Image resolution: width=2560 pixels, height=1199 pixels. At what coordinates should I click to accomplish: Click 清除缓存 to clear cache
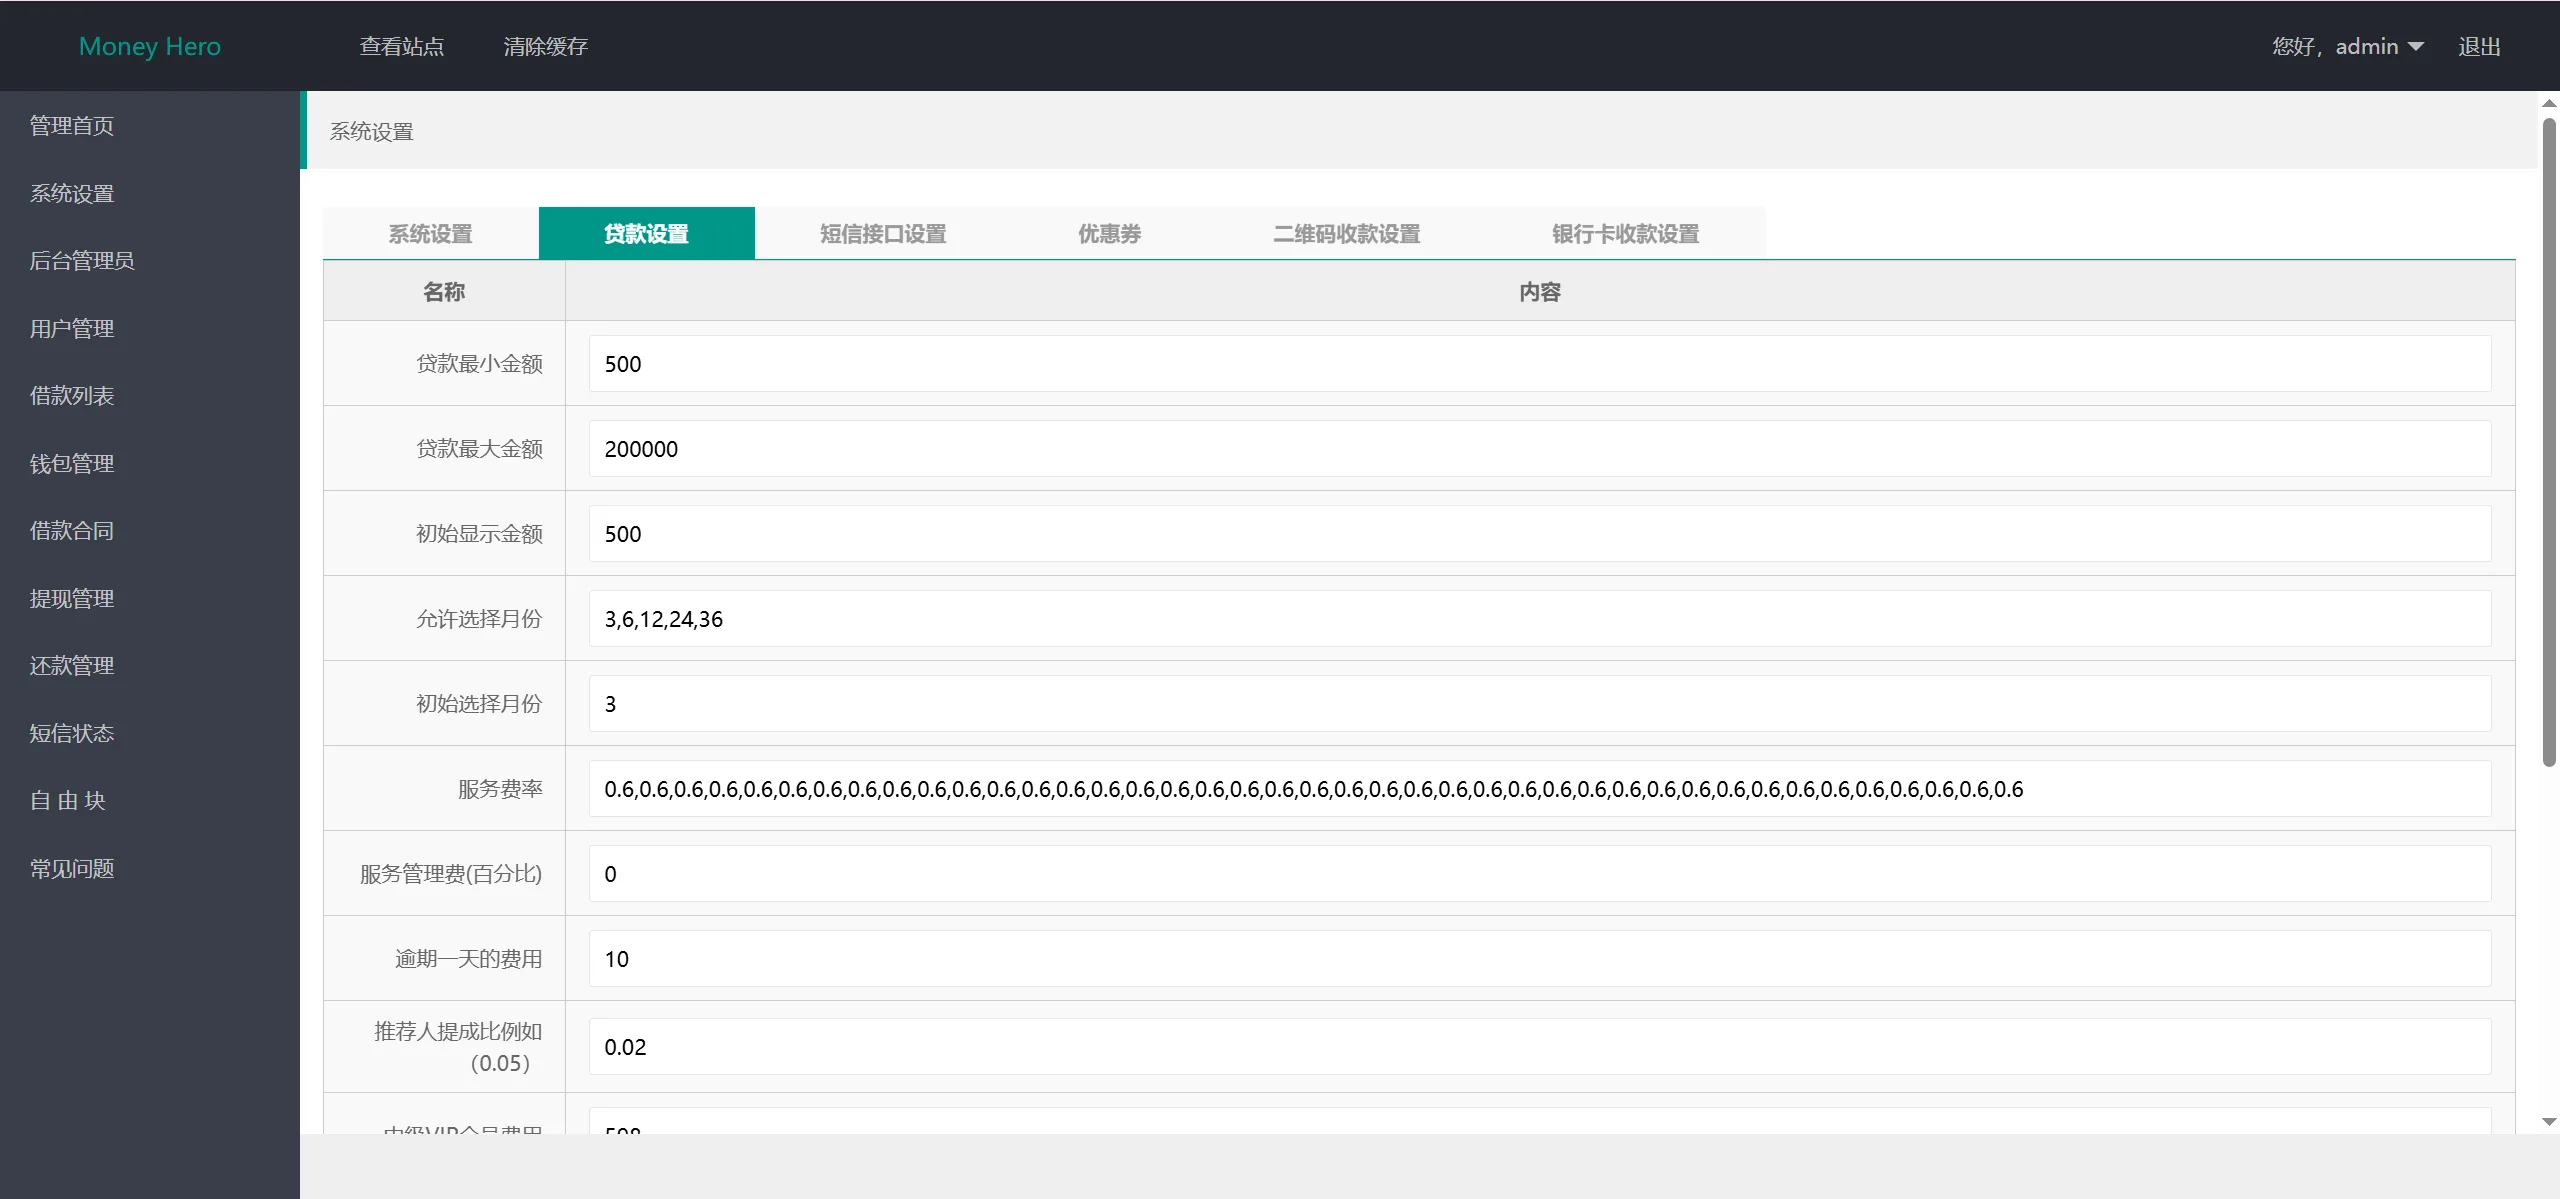tap(545, 47)
